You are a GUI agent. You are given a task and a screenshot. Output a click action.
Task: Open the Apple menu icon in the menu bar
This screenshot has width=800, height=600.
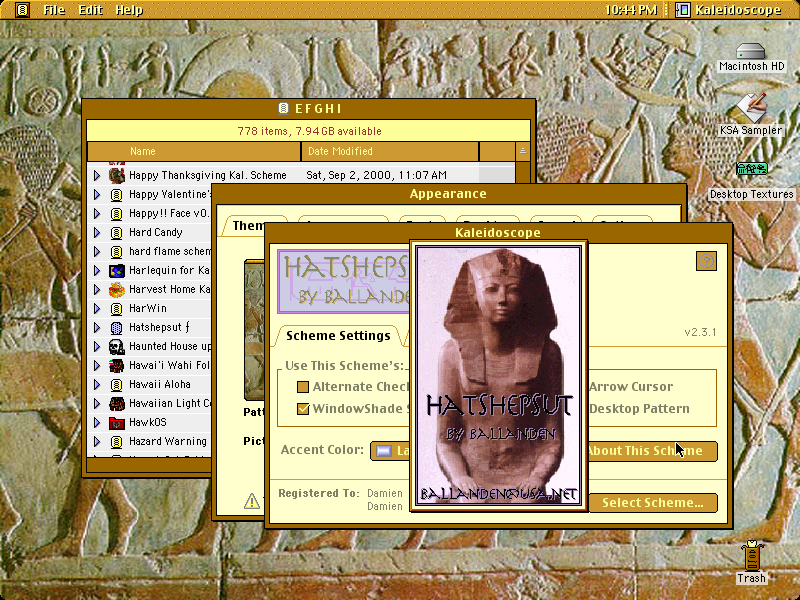point(21,10)
